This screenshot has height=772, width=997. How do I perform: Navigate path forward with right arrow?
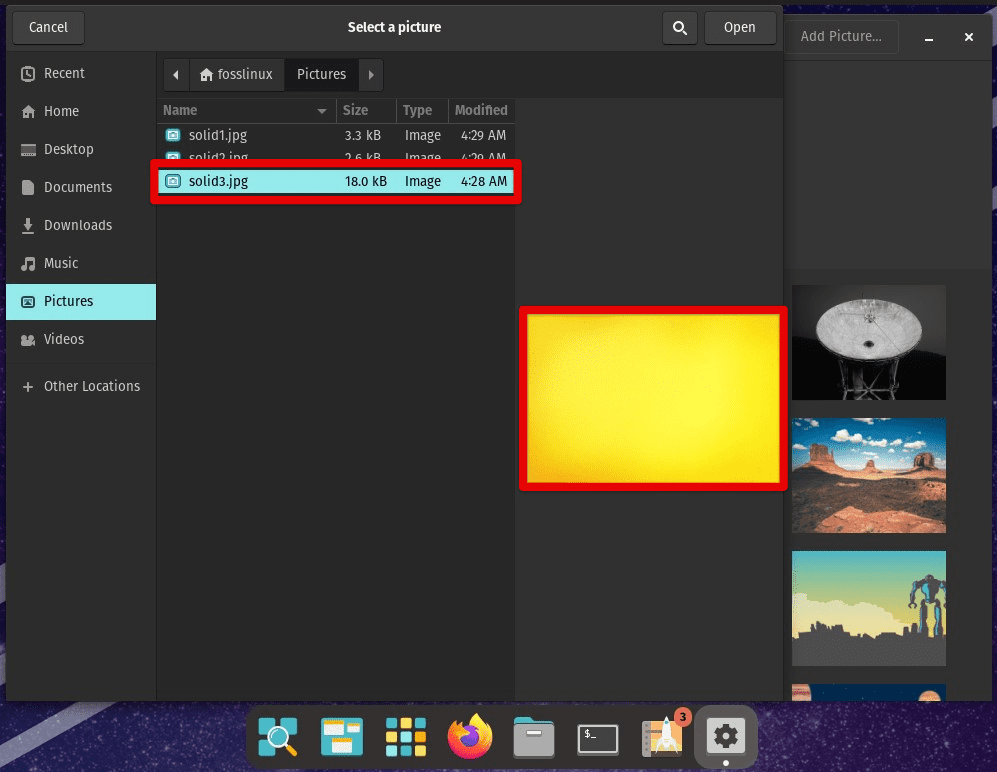pyautogui.click(x=371, y=75)
